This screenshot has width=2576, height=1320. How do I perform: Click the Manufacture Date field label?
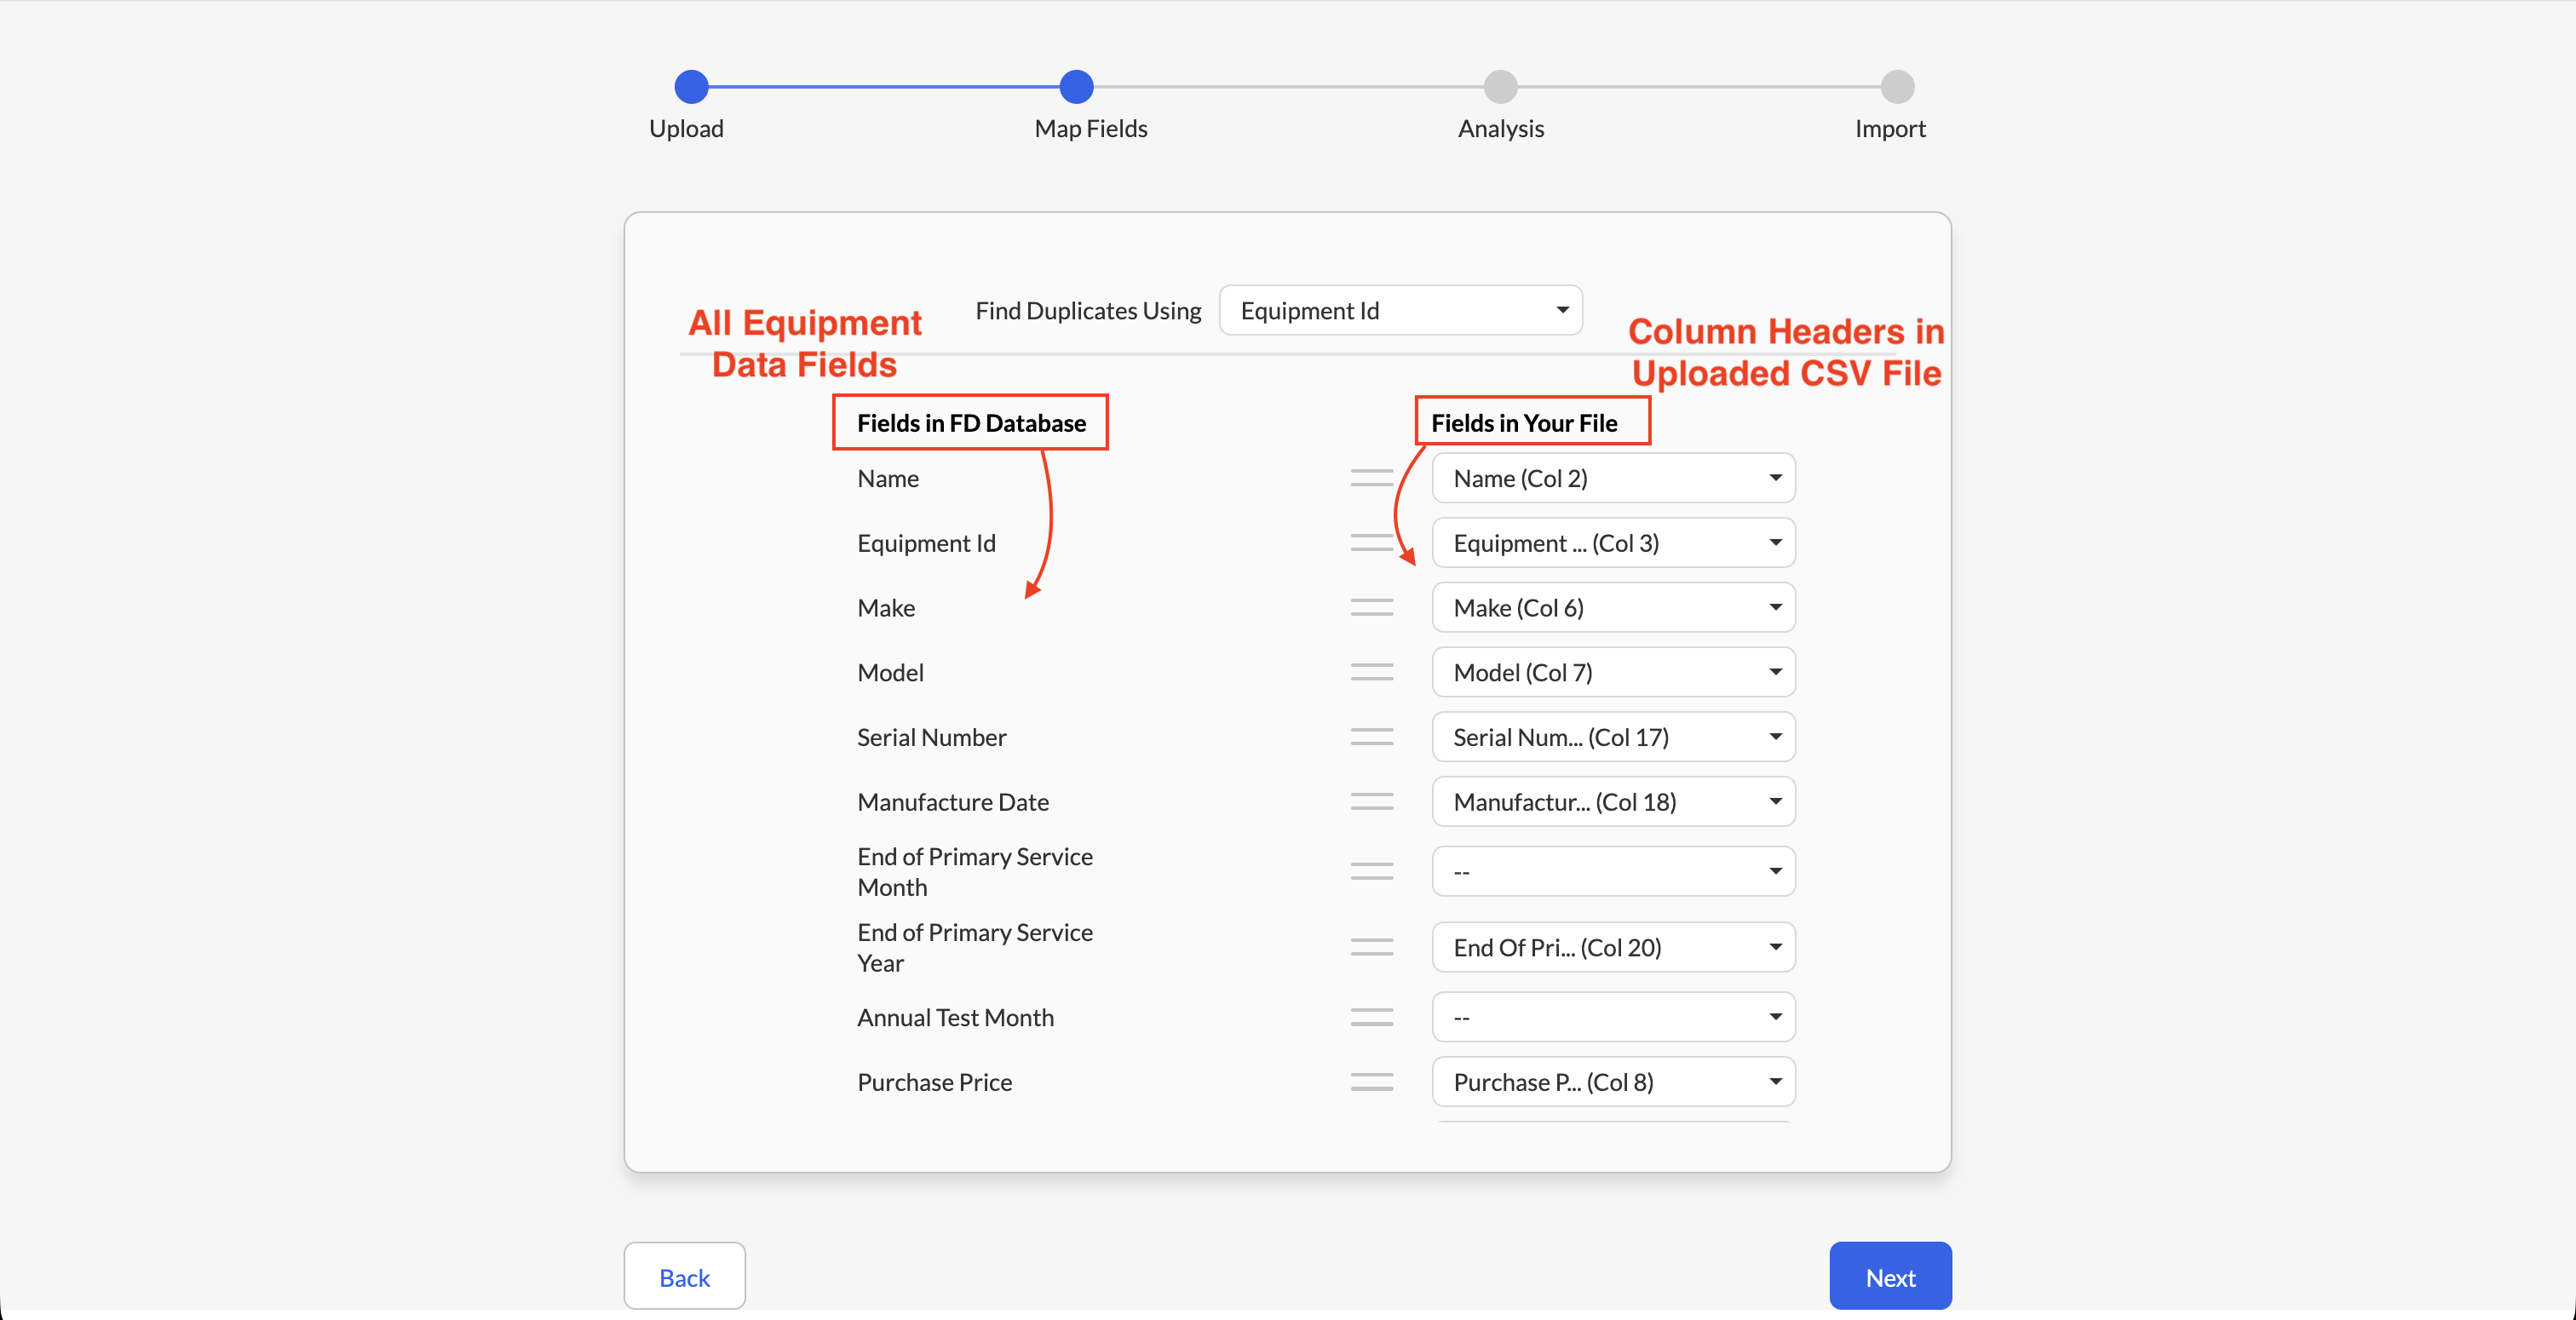coord(953,802)
